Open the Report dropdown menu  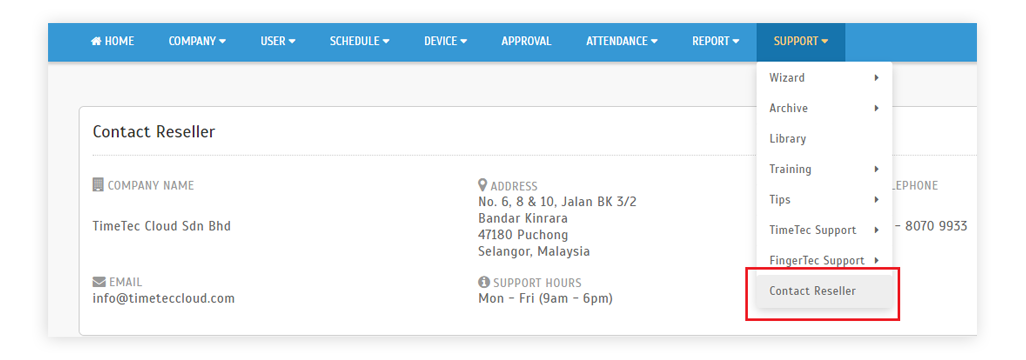(716, 41)
